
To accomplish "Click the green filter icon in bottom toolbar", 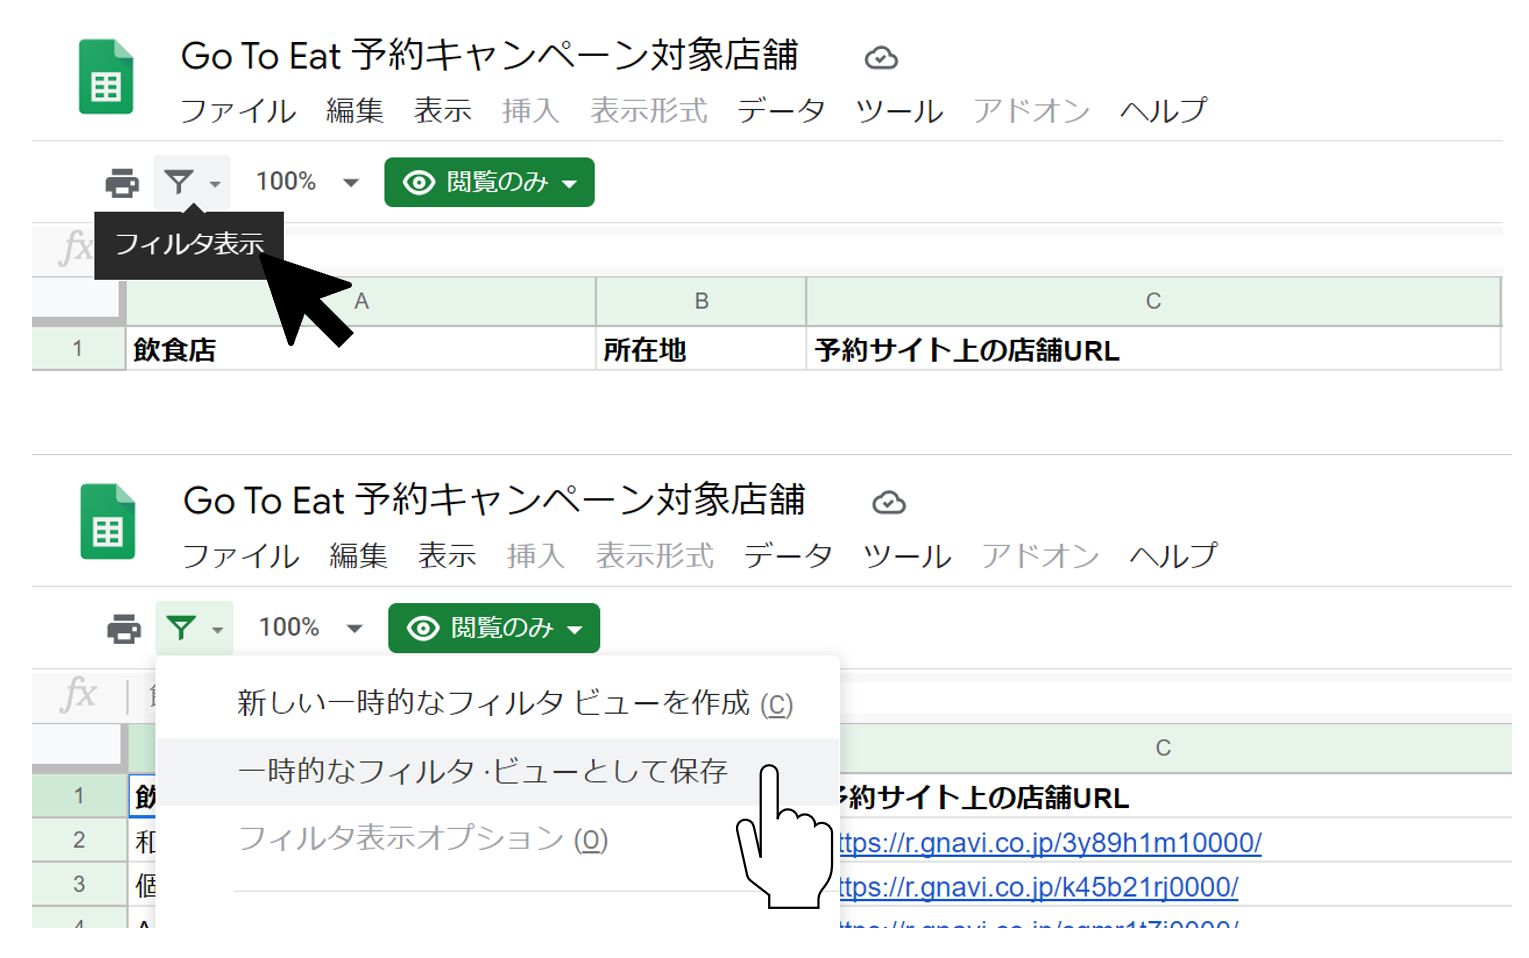I will click(181, 628).
